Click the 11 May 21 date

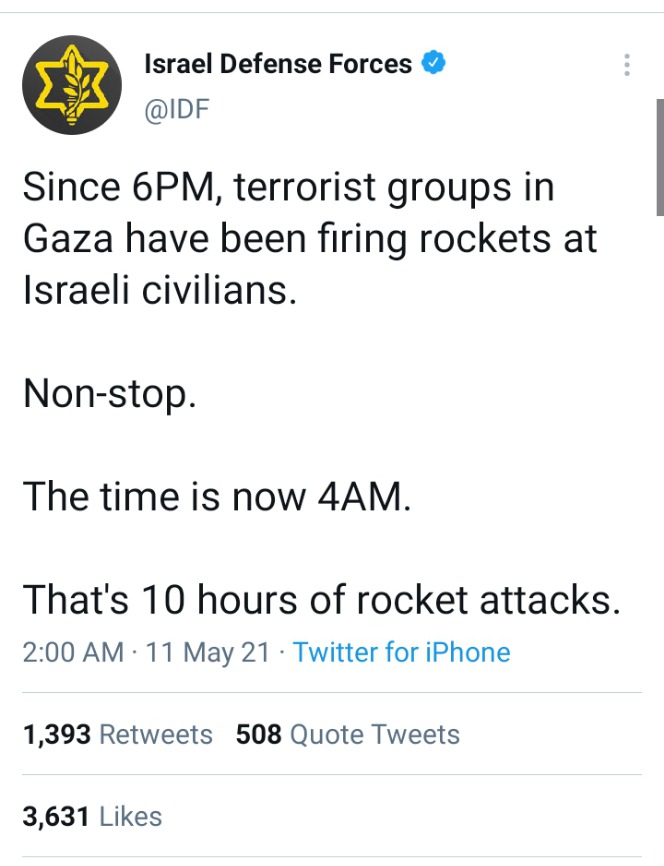point(208,653)
